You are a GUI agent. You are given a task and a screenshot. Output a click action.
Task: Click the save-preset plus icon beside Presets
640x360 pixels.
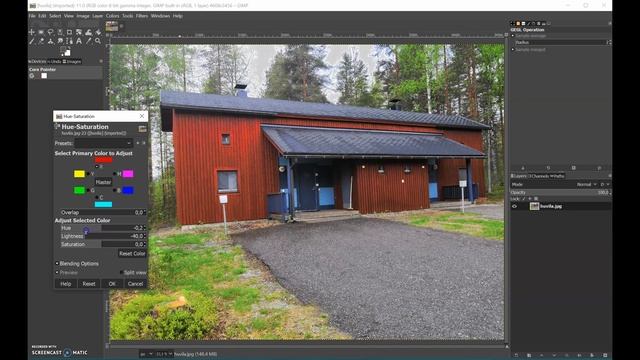(x=138, y=143)
